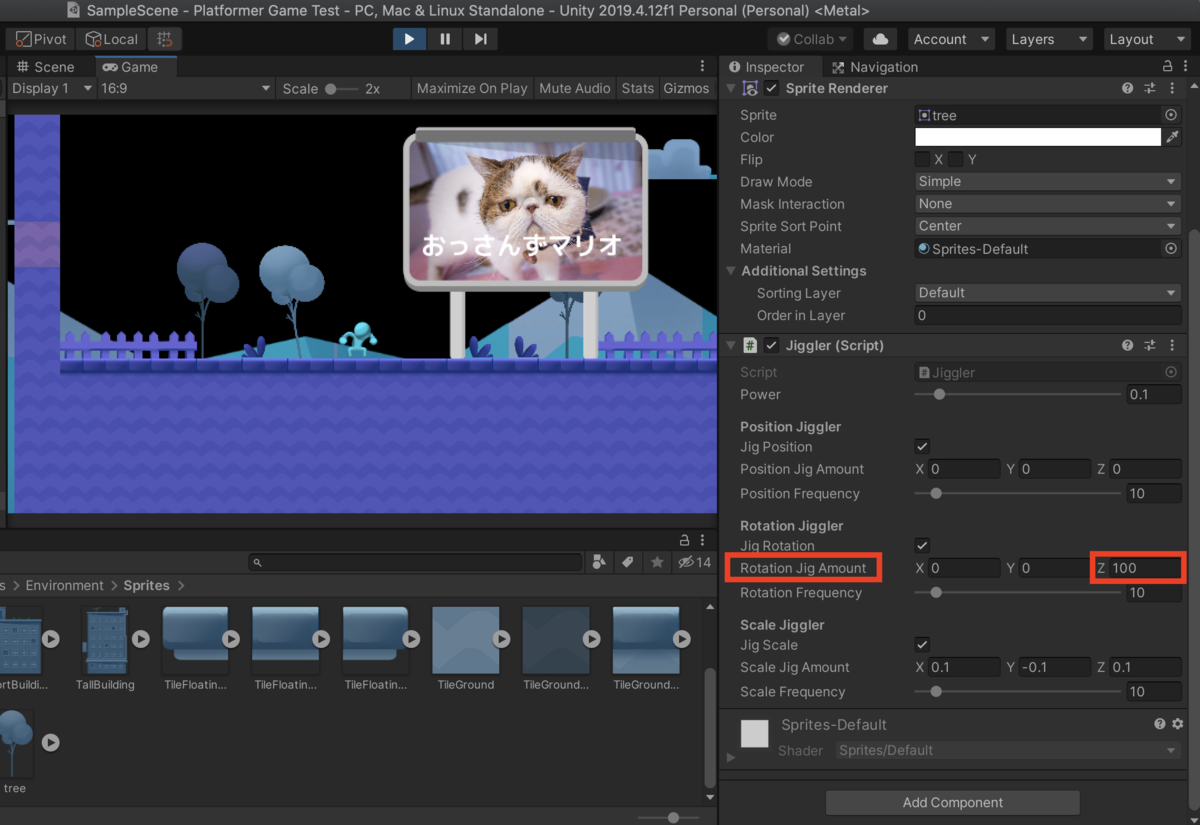
Task: Open the Sorting Layer dropdown
Action: point(1048,293)
